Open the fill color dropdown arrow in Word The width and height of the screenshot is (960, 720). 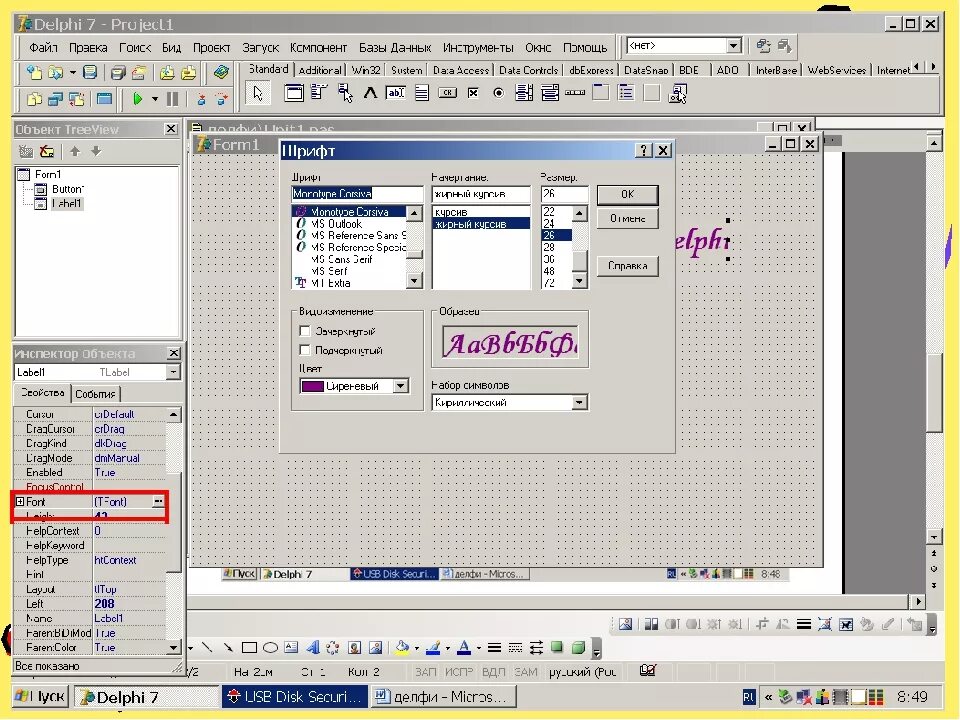(416, 648)
